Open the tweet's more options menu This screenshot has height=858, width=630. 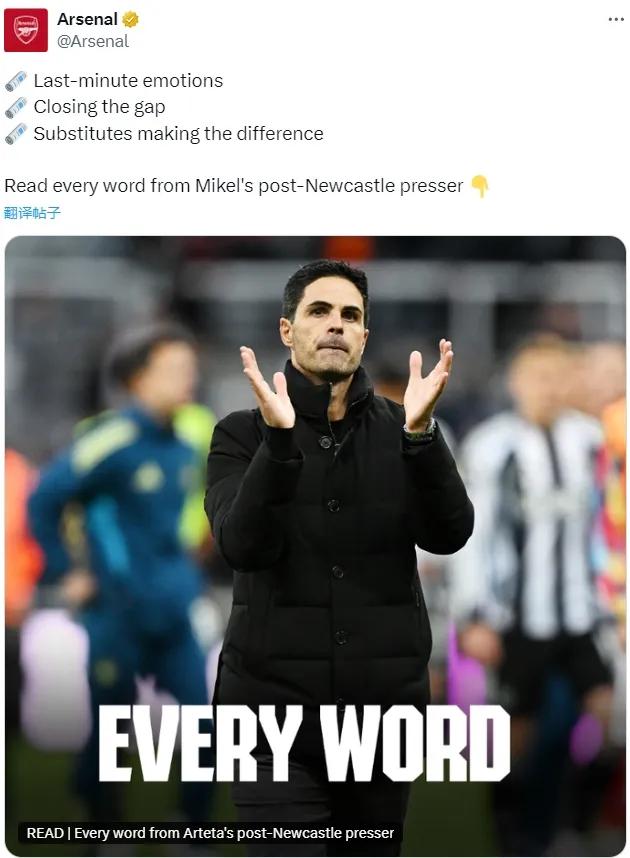(x=615, y=20)
